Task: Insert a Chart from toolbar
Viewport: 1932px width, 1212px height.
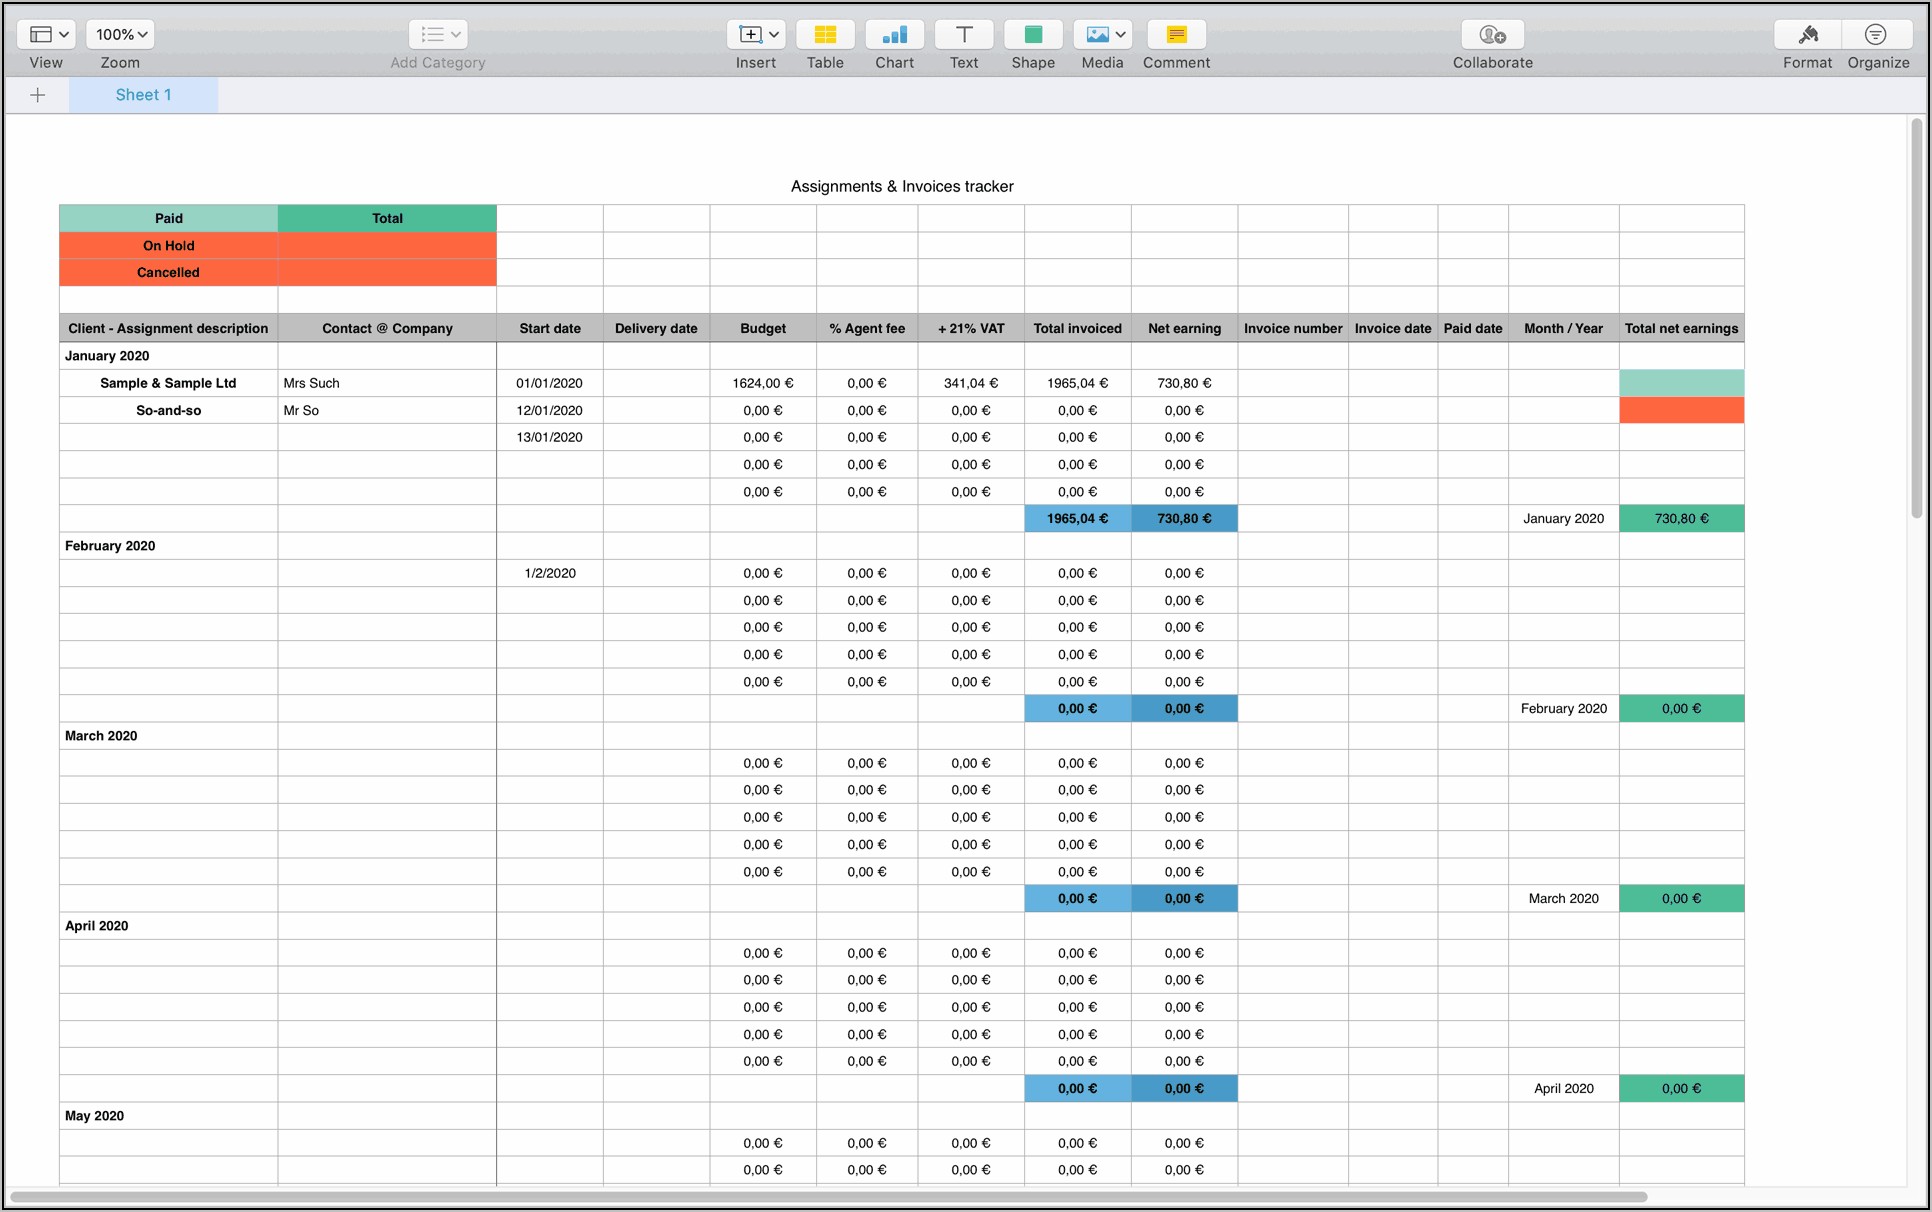Action: coord(894,35)
